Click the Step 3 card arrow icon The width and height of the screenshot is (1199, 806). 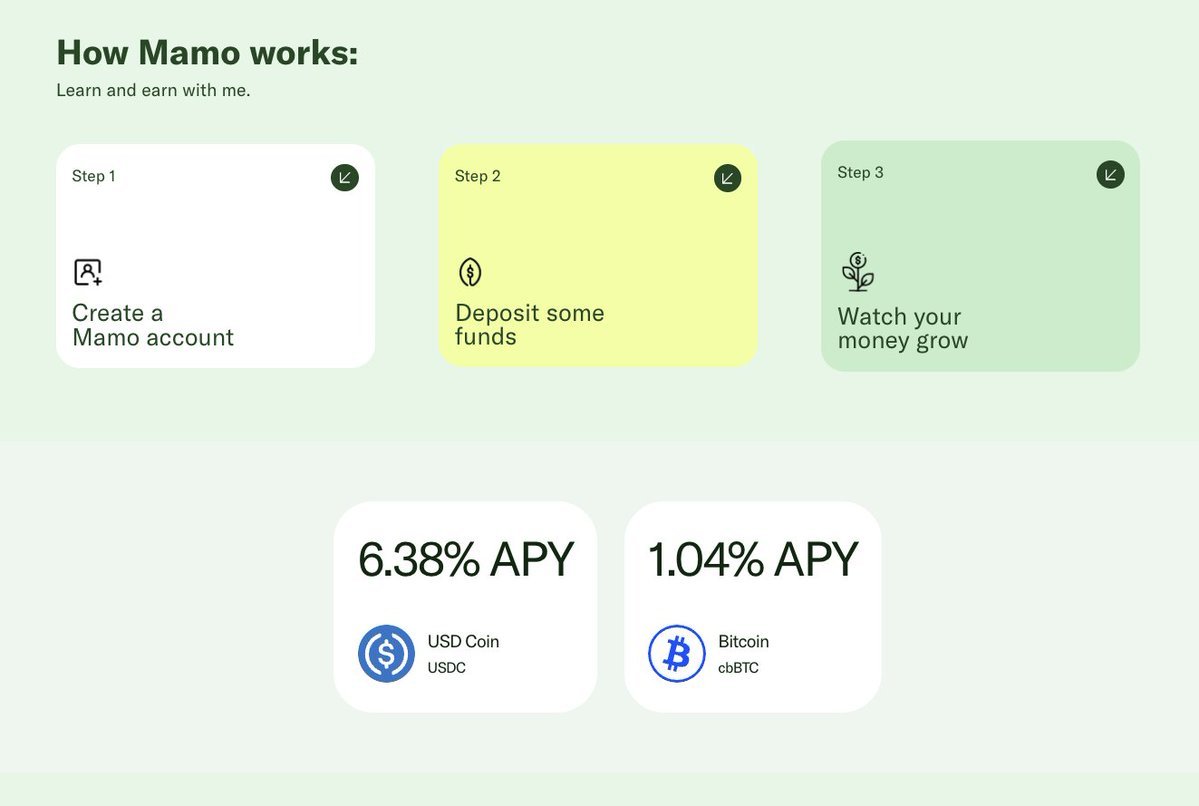click(x=1110, y=174)
